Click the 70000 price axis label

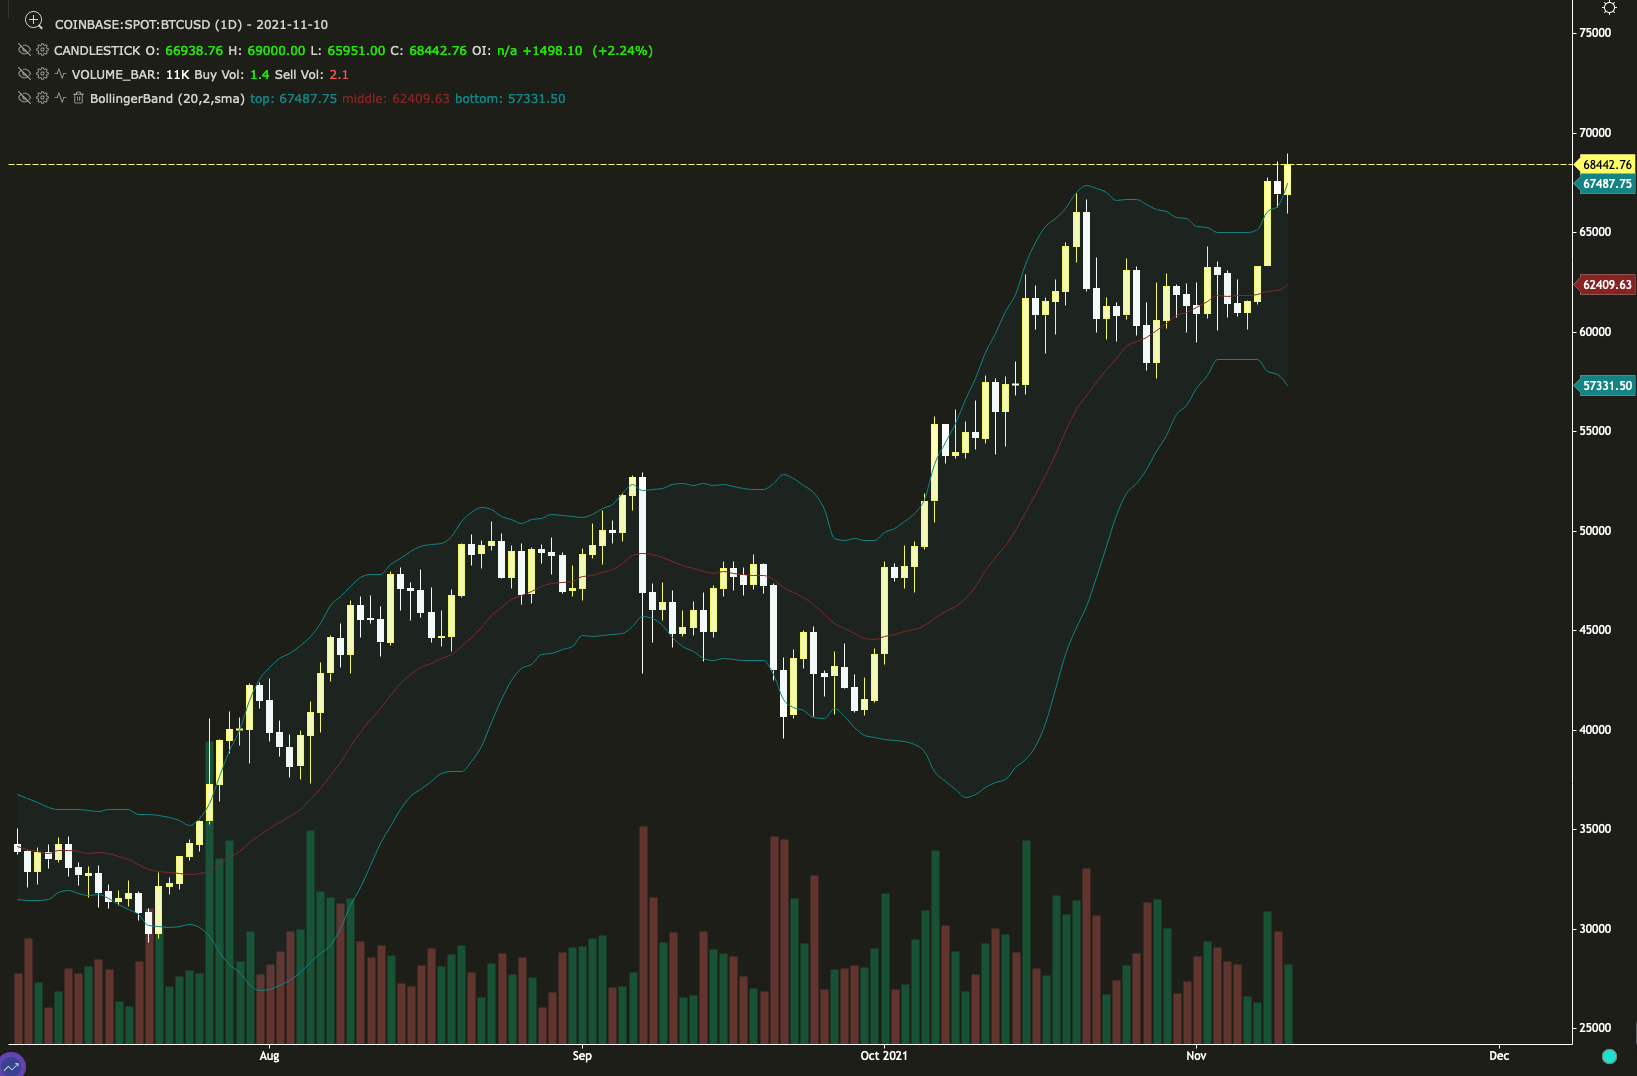pos(1595,133)
